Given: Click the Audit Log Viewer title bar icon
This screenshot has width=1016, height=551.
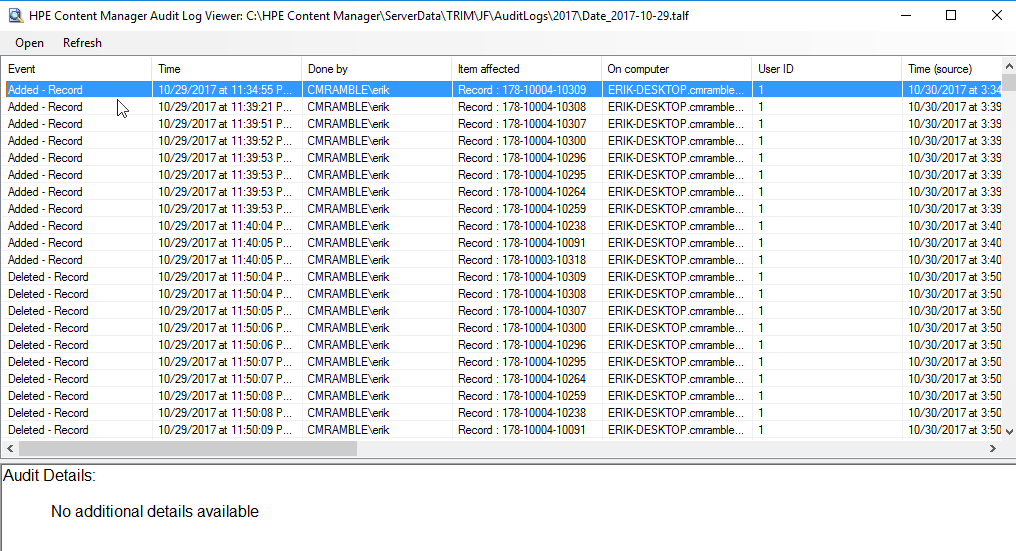Looking at the screenshot, I should pos(16,15).
